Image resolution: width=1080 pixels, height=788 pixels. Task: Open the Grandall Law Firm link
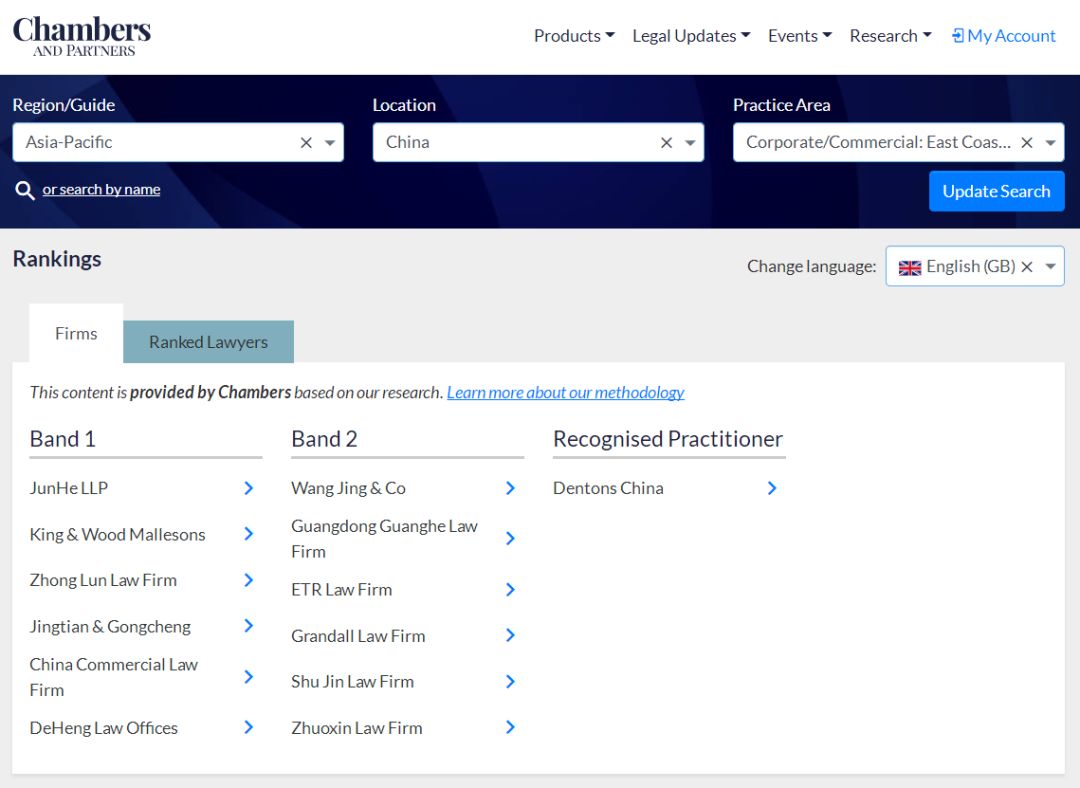pyautogui.click(x=358, y=636)
